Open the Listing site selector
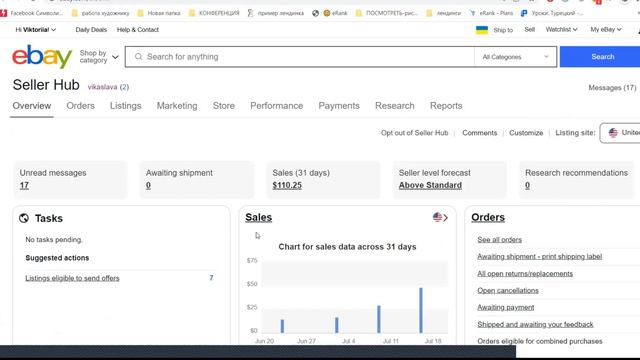 point(620,133)
